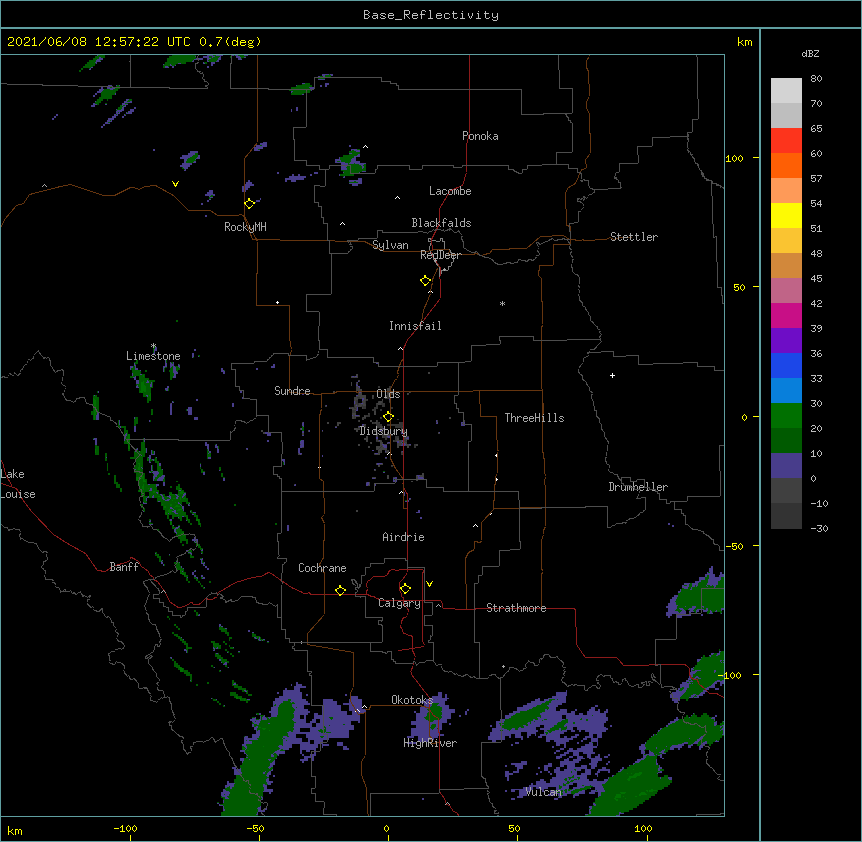Select the red 60-65 dBZ legend swatch
Image resolution: width=862 pixels, height=842 pixels.
pyautogui.click(x=786, y=141)
